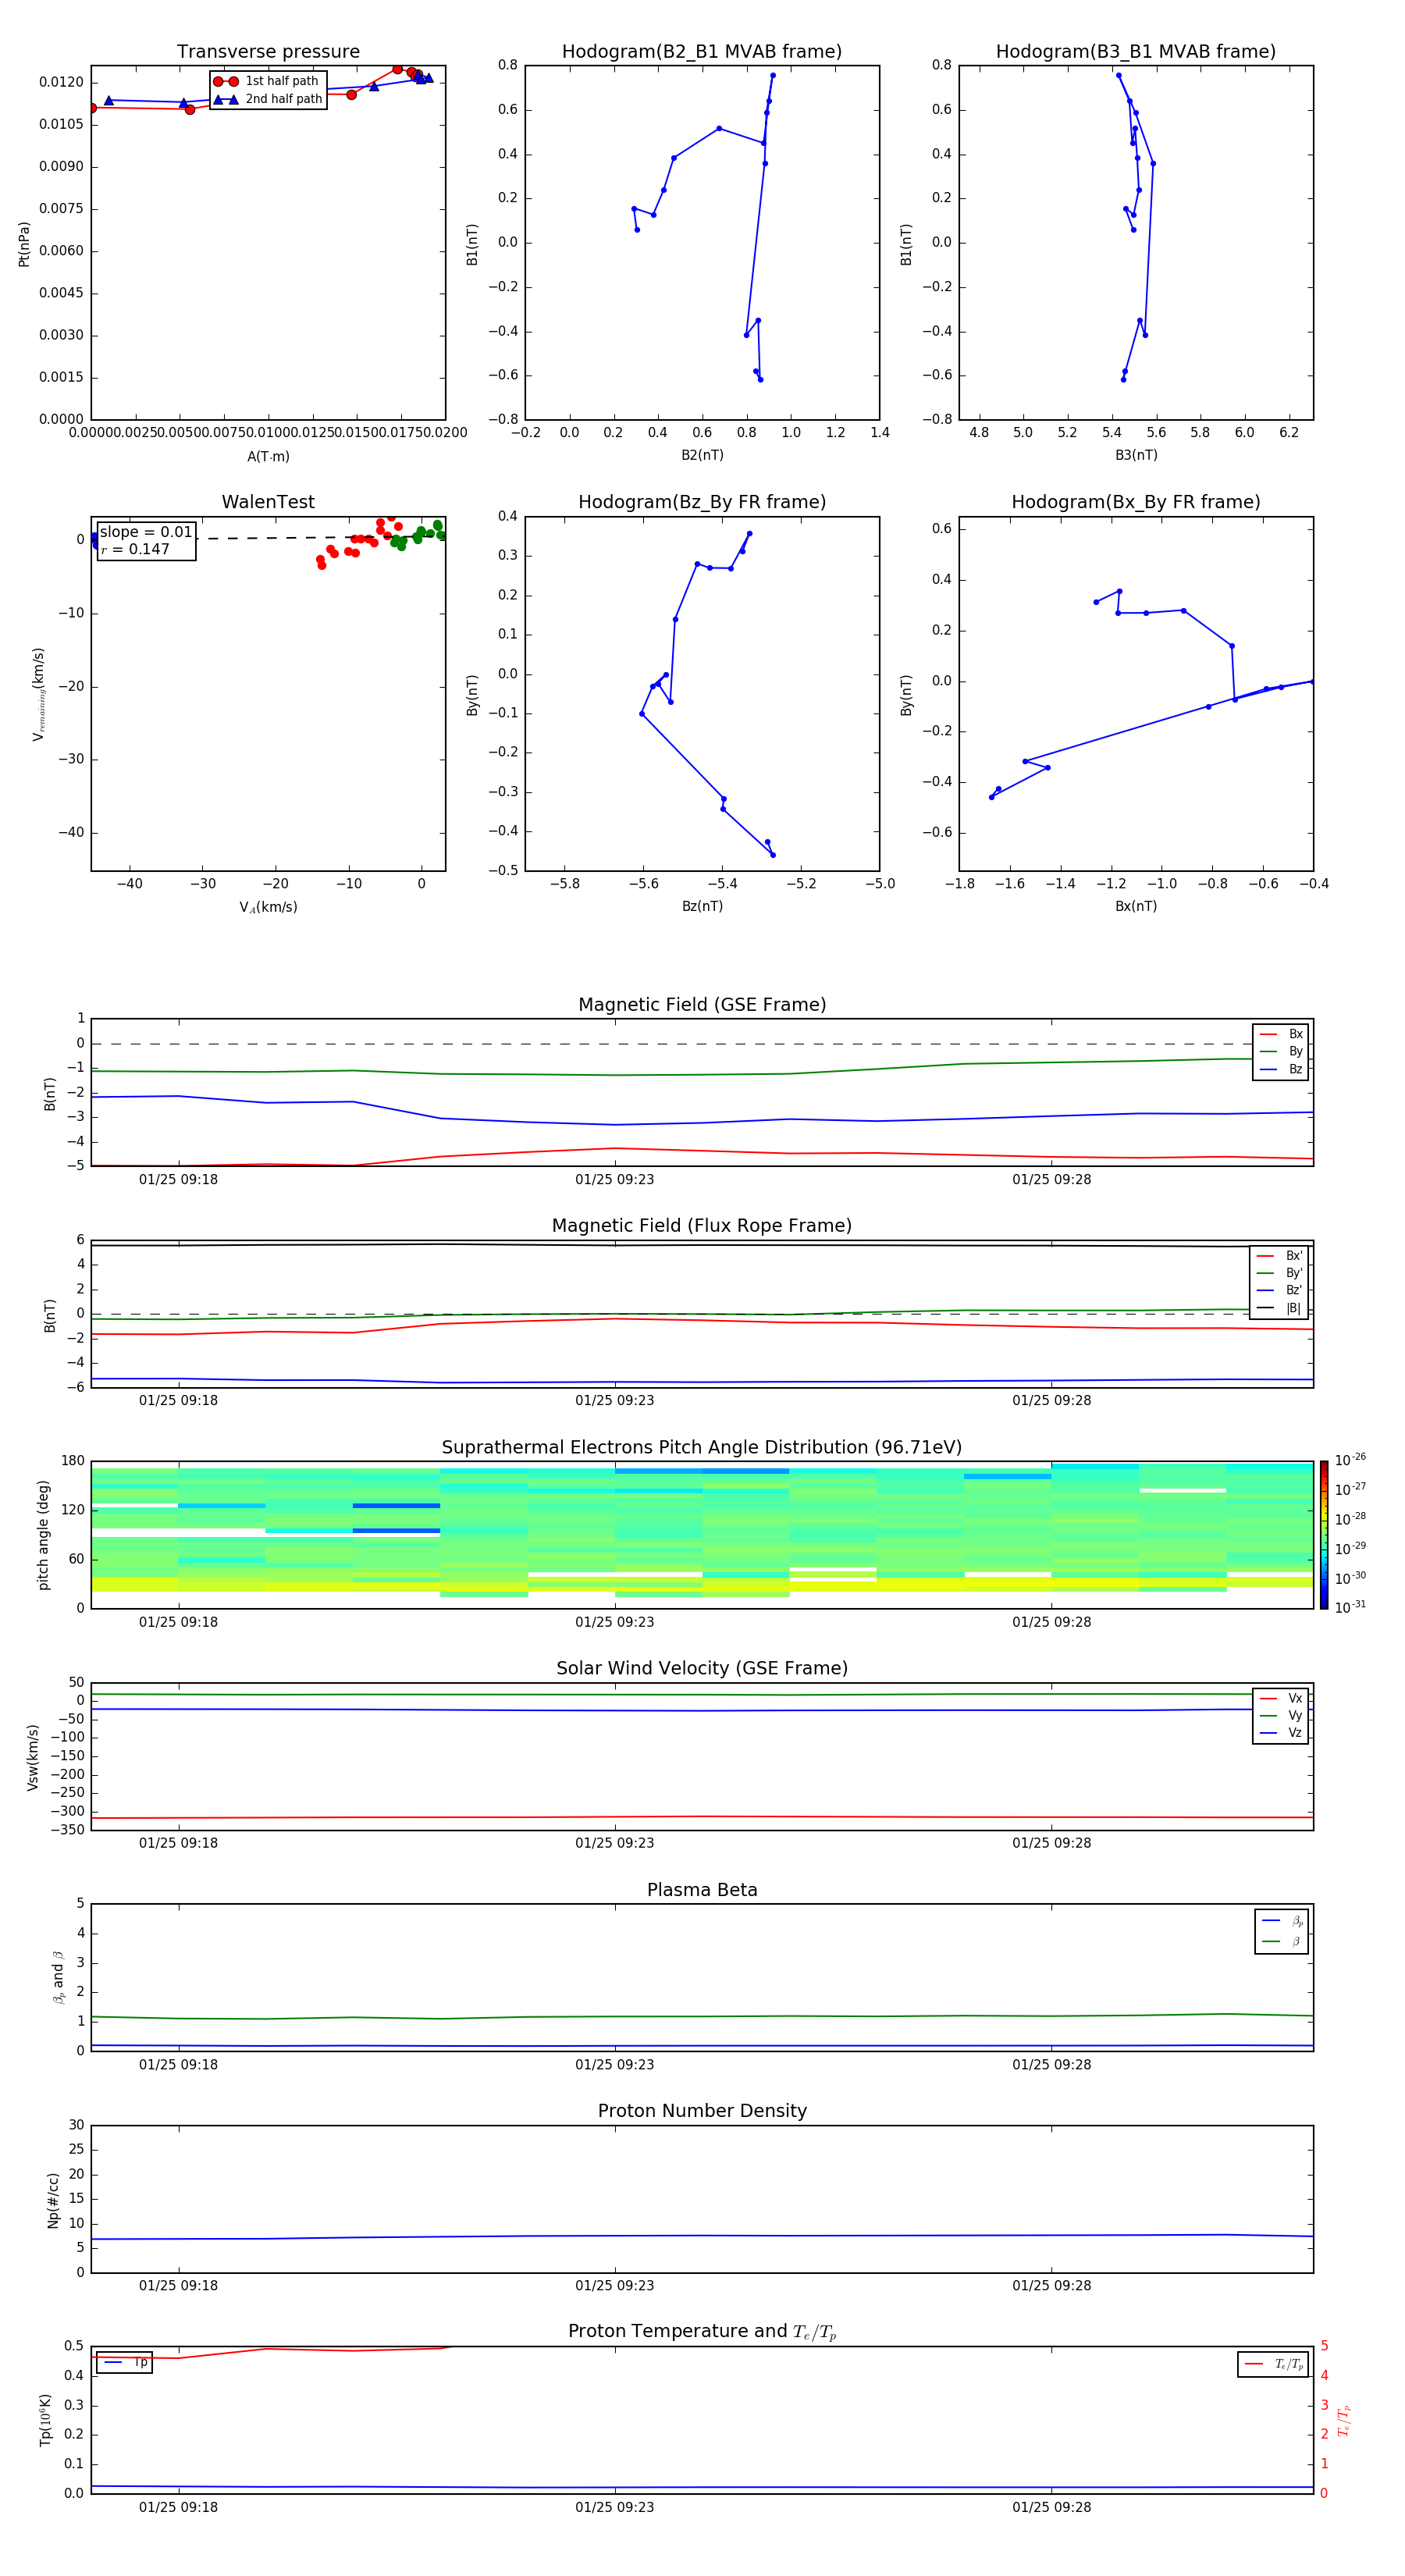Click the "10^-31" colorbar tick label

(1350, 1607)
